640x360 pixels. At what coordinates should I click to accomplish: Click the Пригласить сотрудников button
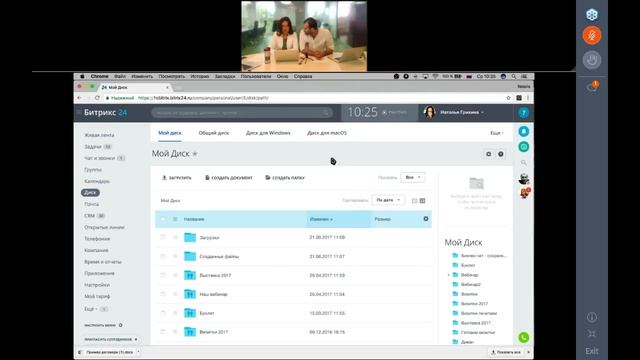coord(111,339)
